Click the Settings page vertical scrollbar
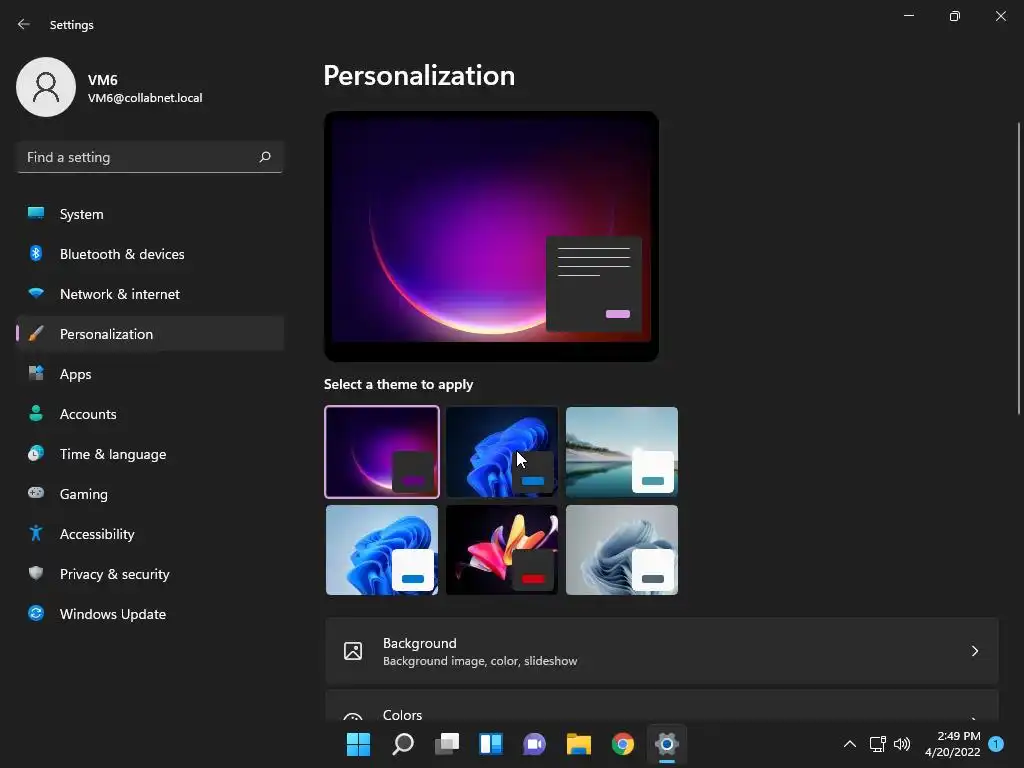 1019,268
